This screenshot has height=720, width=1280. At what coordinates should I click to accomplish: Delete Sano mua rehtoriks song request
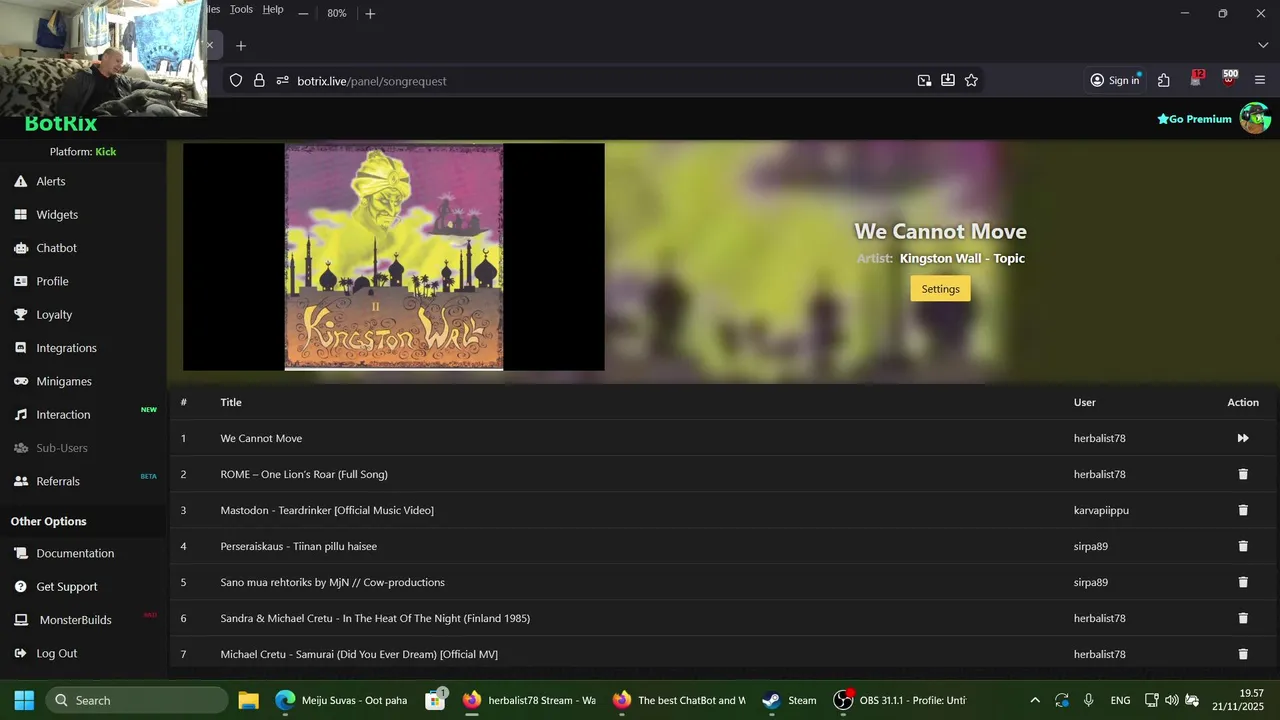1243,582
